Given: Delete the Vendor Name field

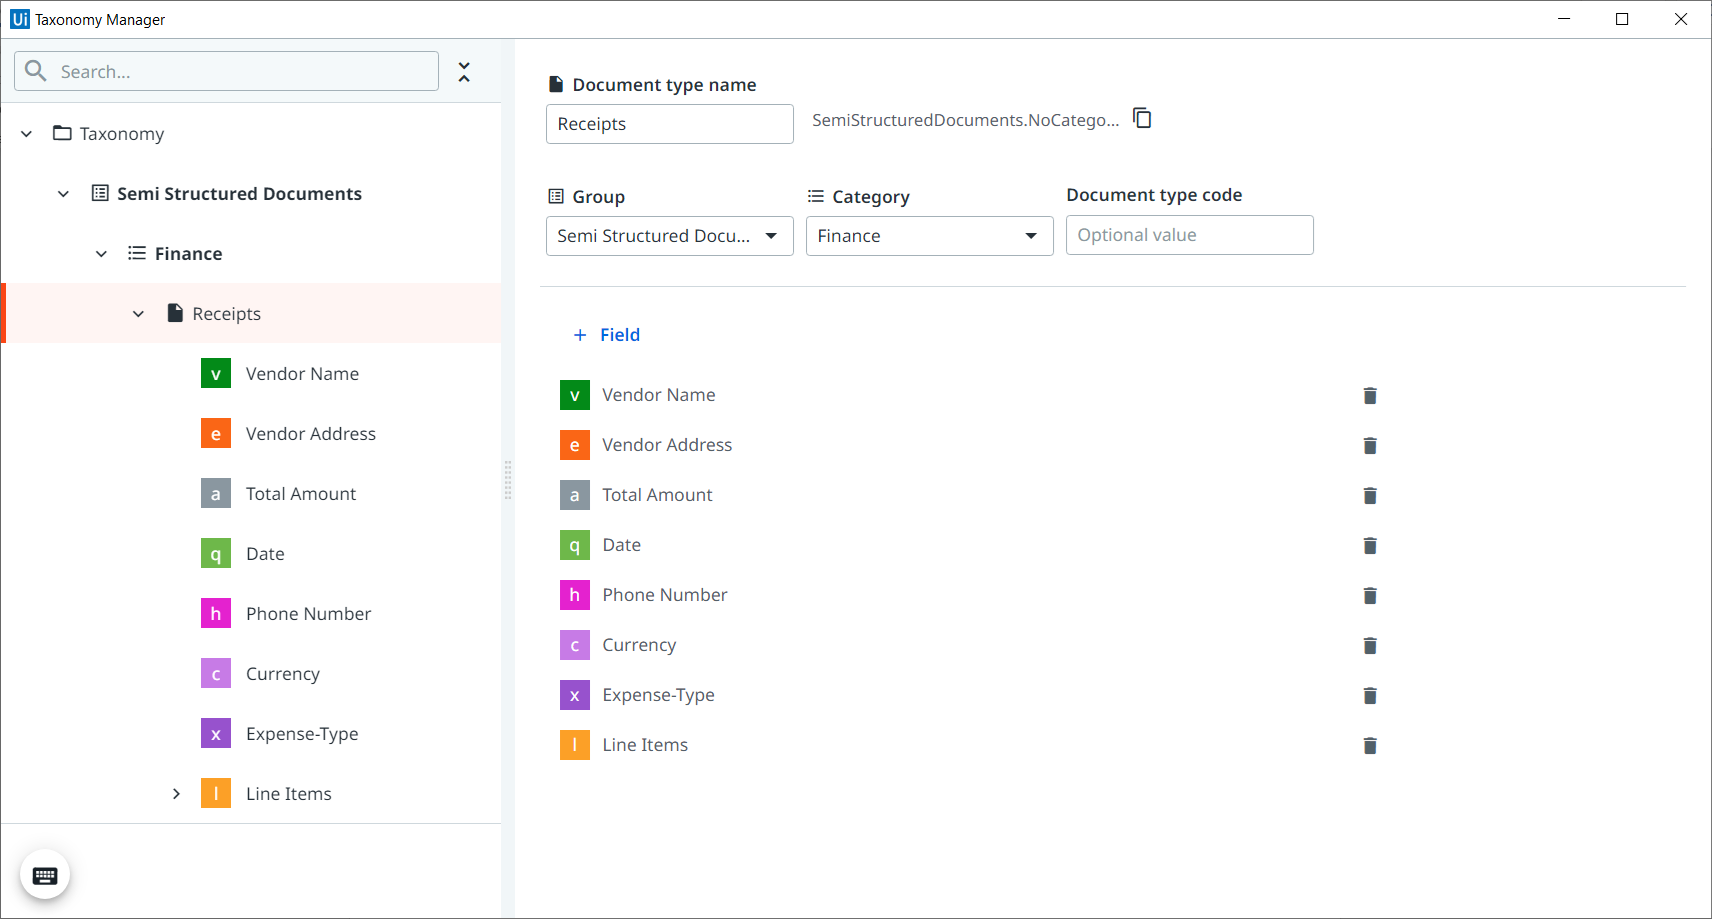Looking at the screenshot, I should coord(1370,396).
